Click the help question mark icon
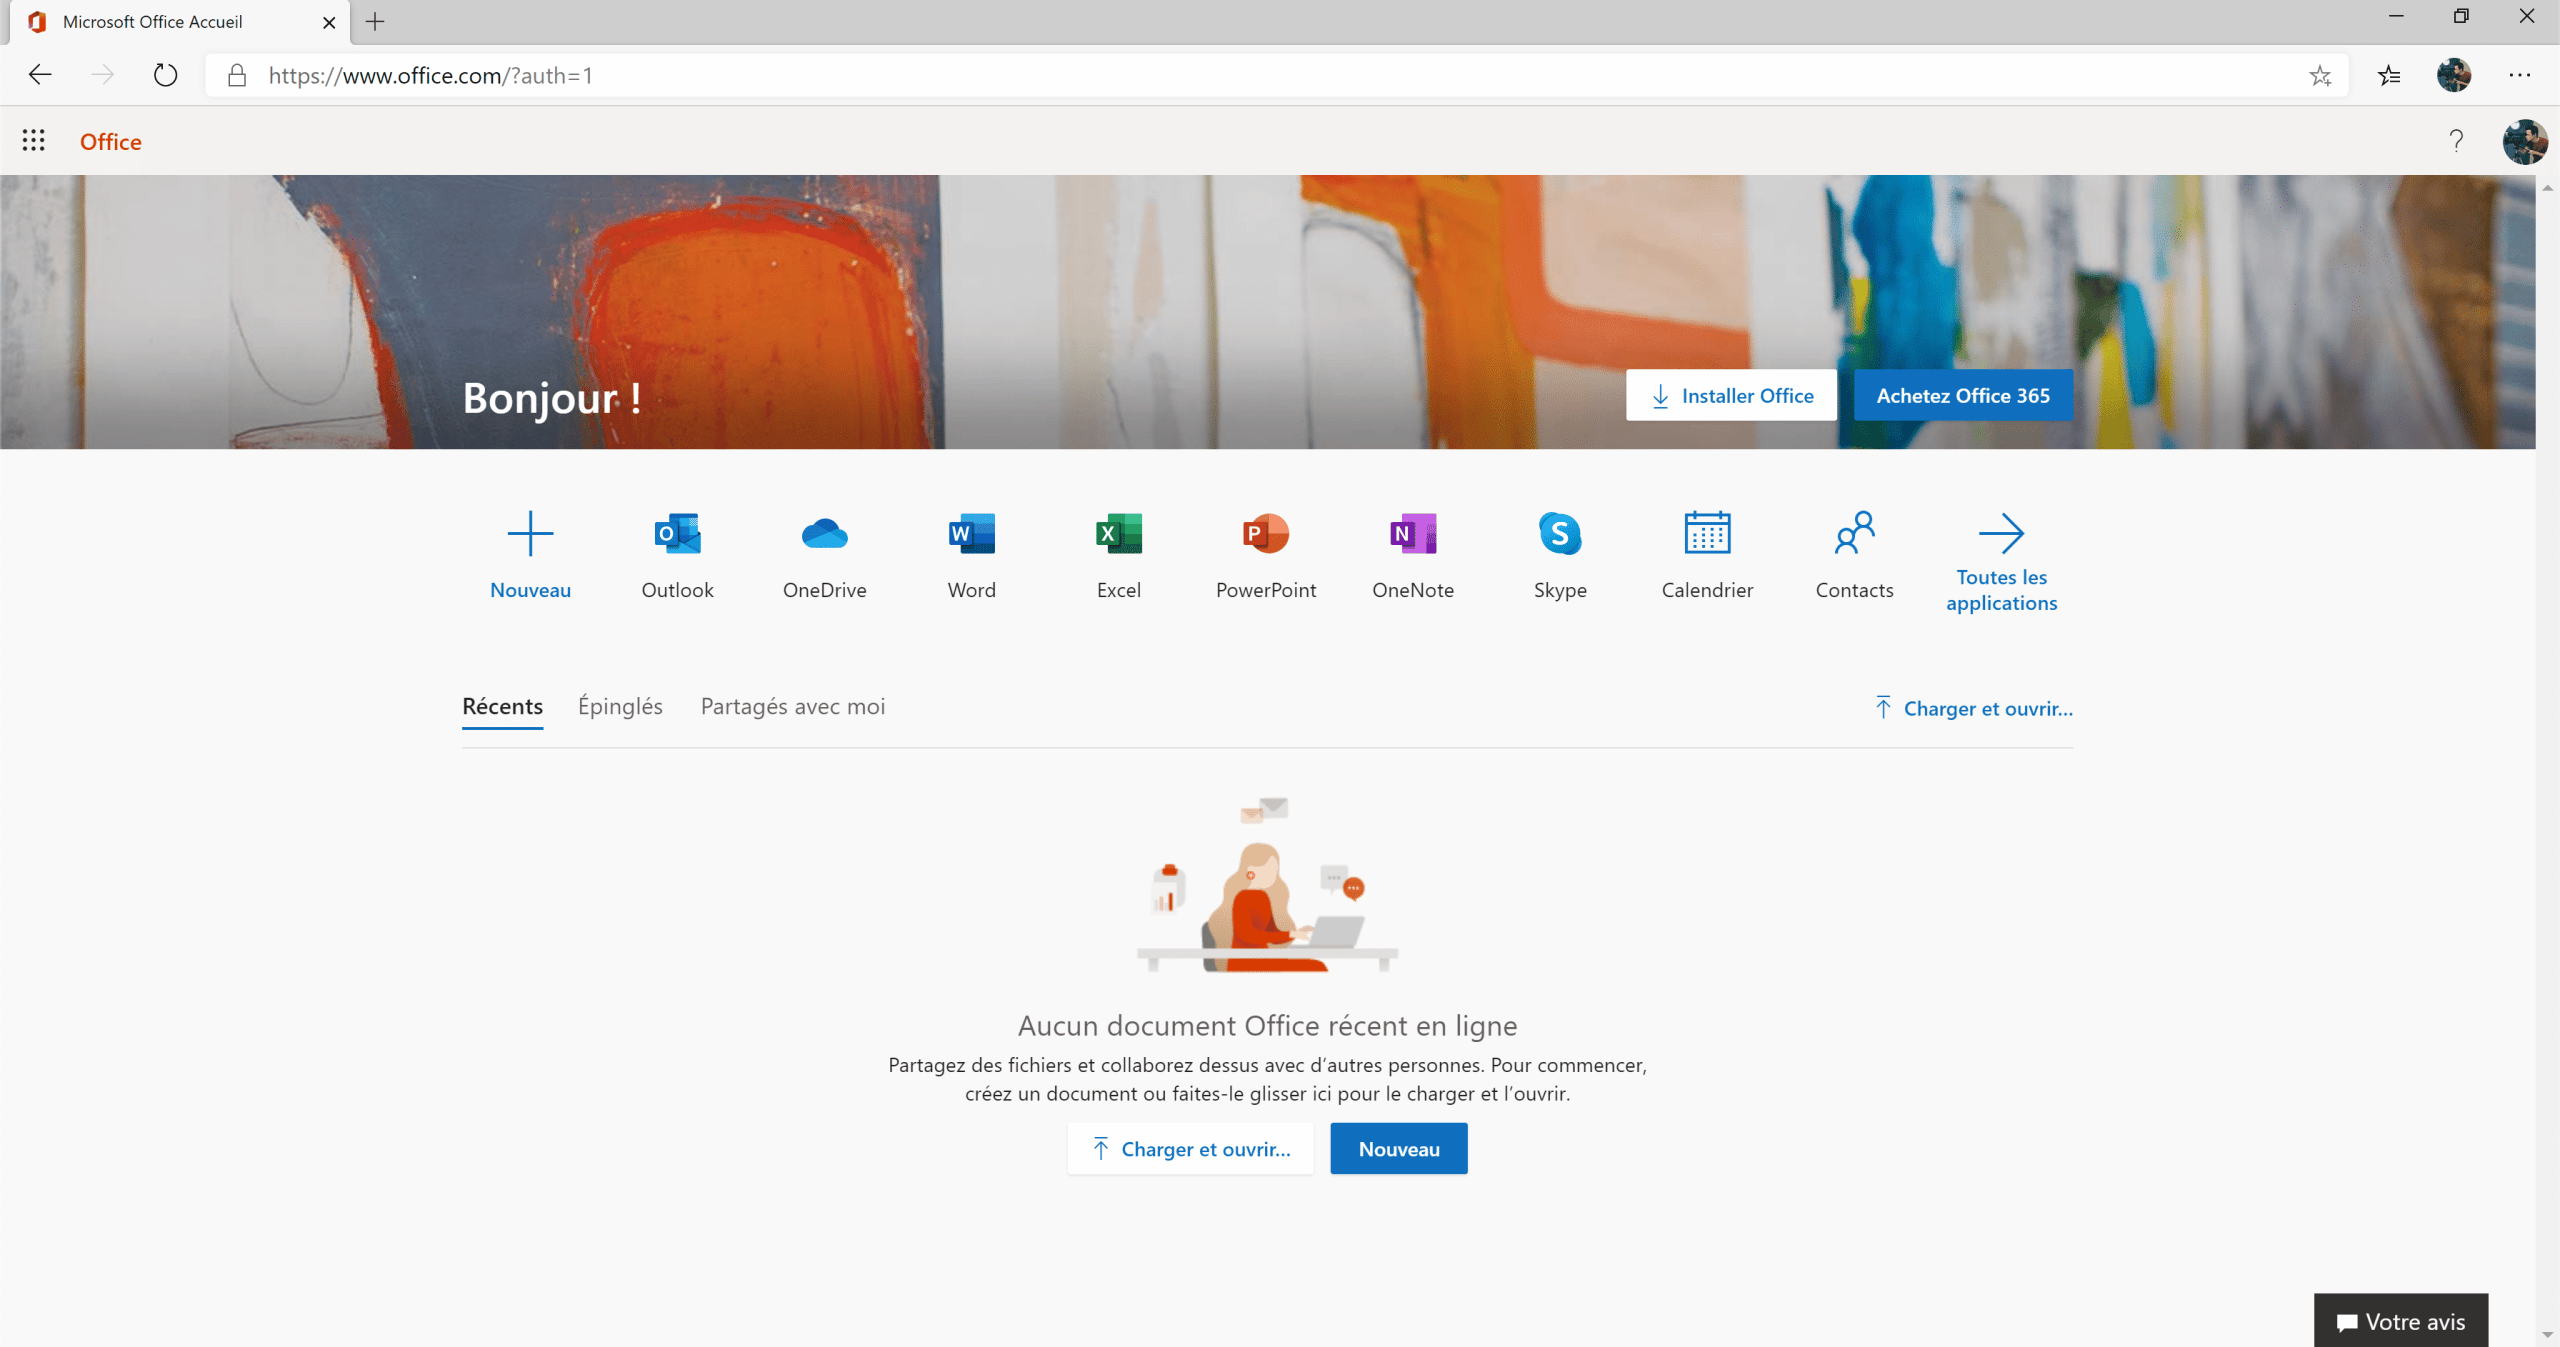The image size is (2560, 1347). (x=2455, y=141)
